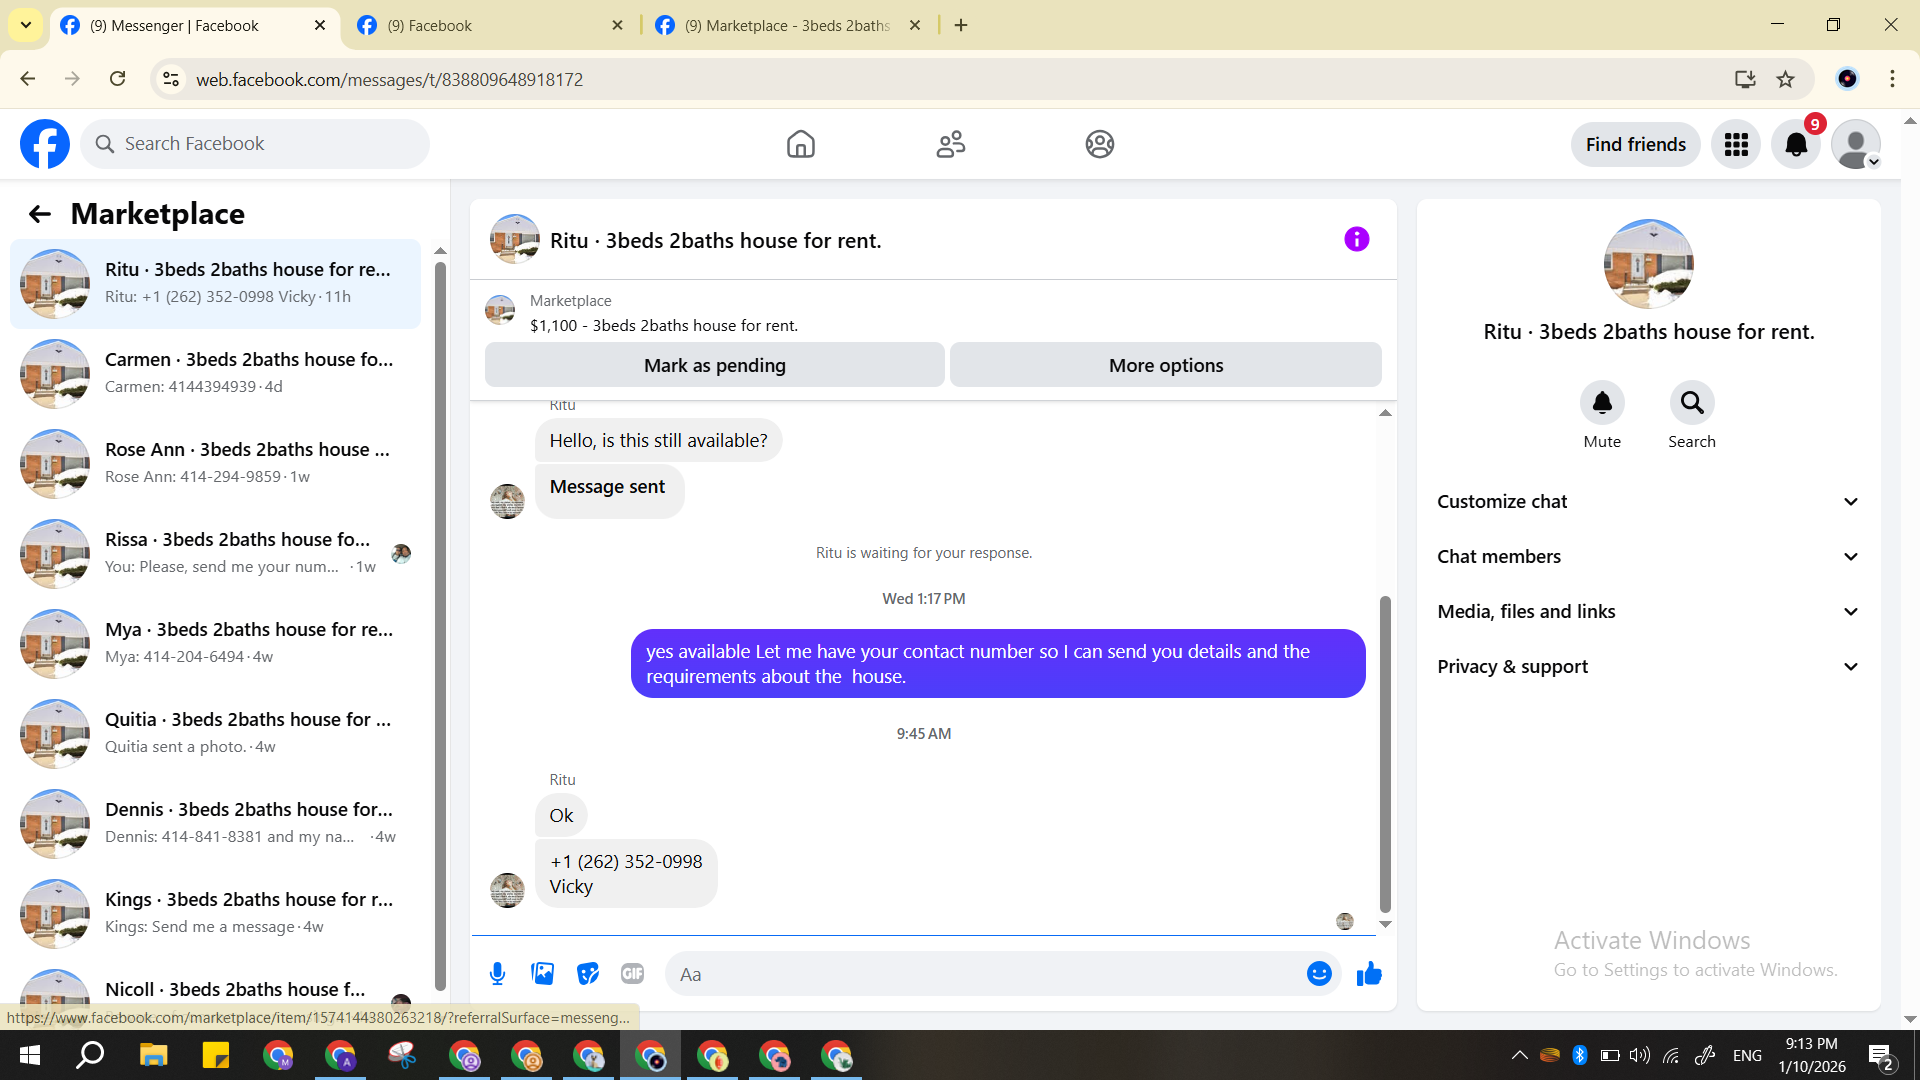The image size is (1920, 1080).
Task: Expand Media, files and links
Action: (1648, 612)
